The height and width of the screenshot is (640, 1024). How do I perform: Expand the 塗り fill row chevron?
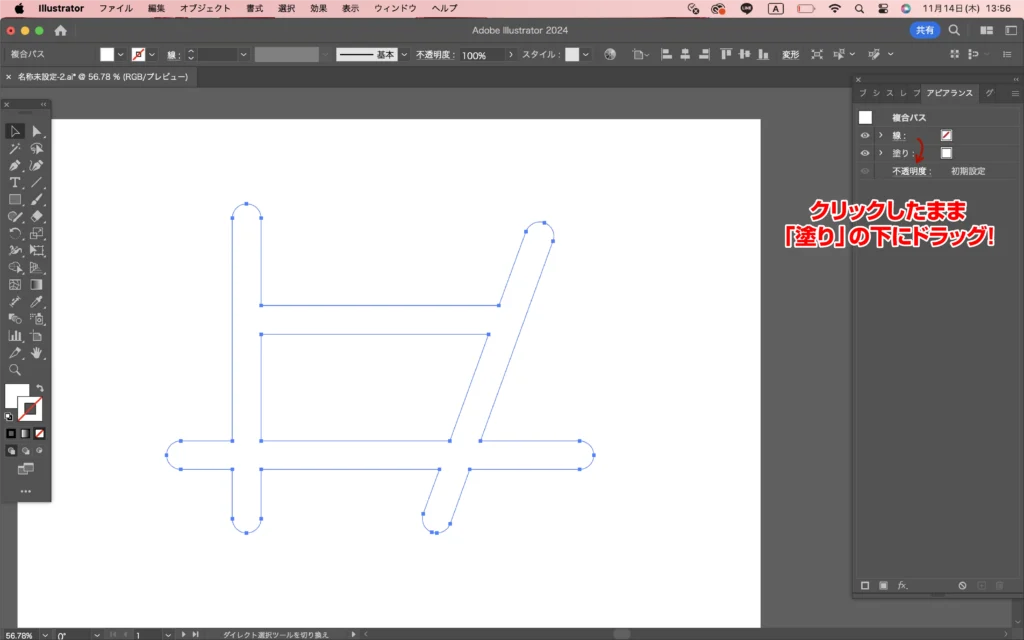(880, 153)
